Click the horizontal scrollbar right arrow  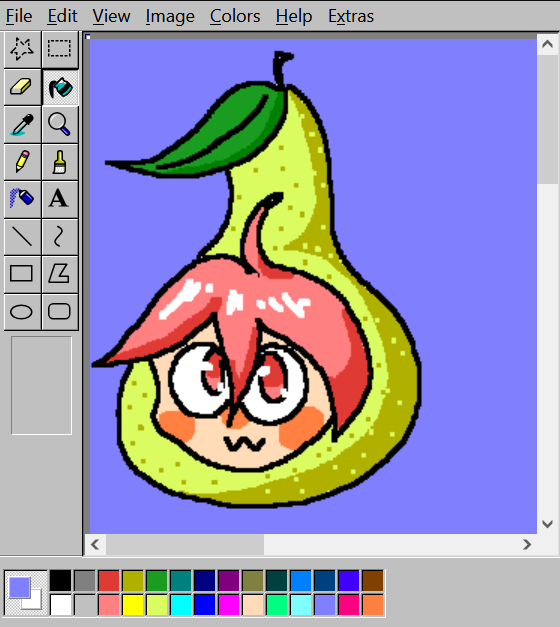click(x=527, y=544)
